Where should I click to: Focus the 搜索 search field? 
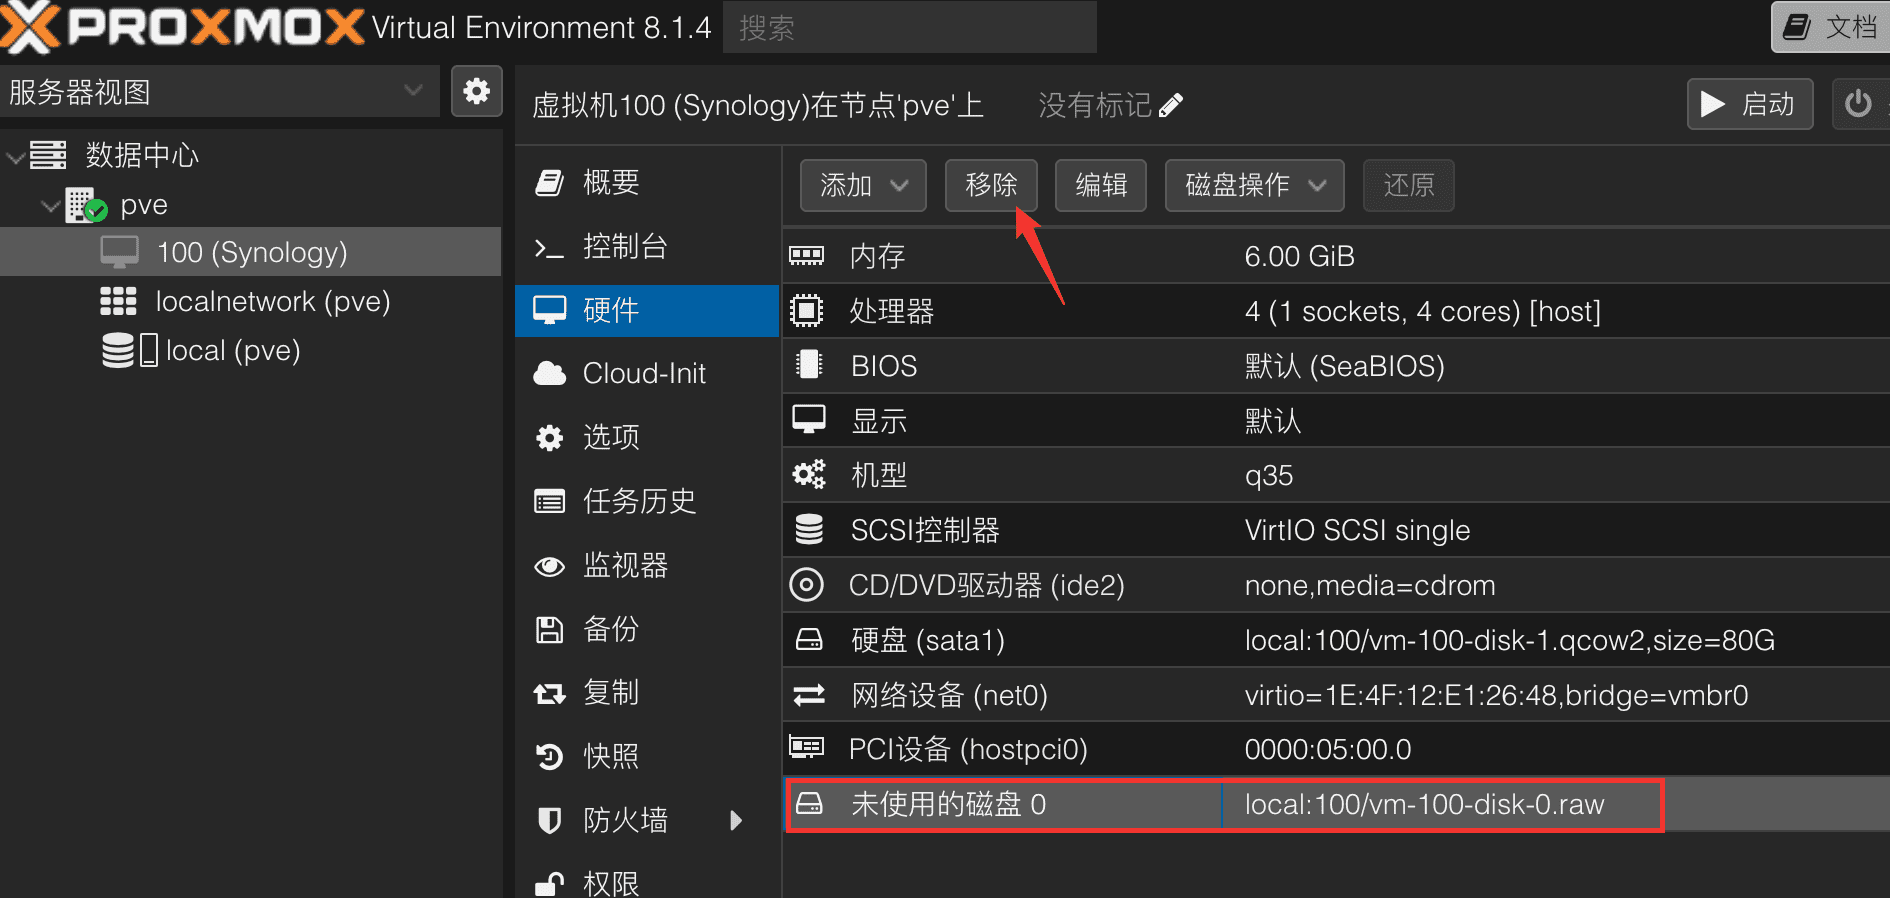pos(910,27)
